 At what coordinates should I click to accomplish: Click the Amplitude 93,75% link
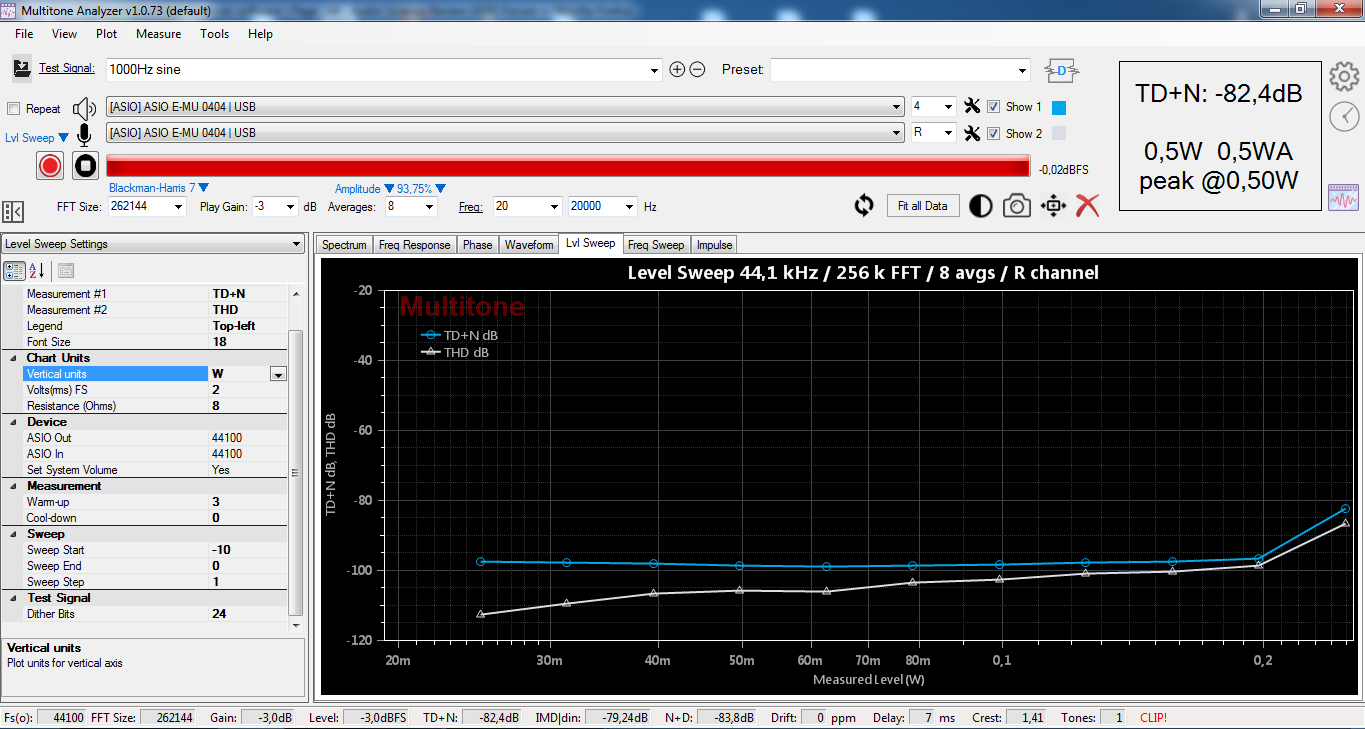[390, 188]
